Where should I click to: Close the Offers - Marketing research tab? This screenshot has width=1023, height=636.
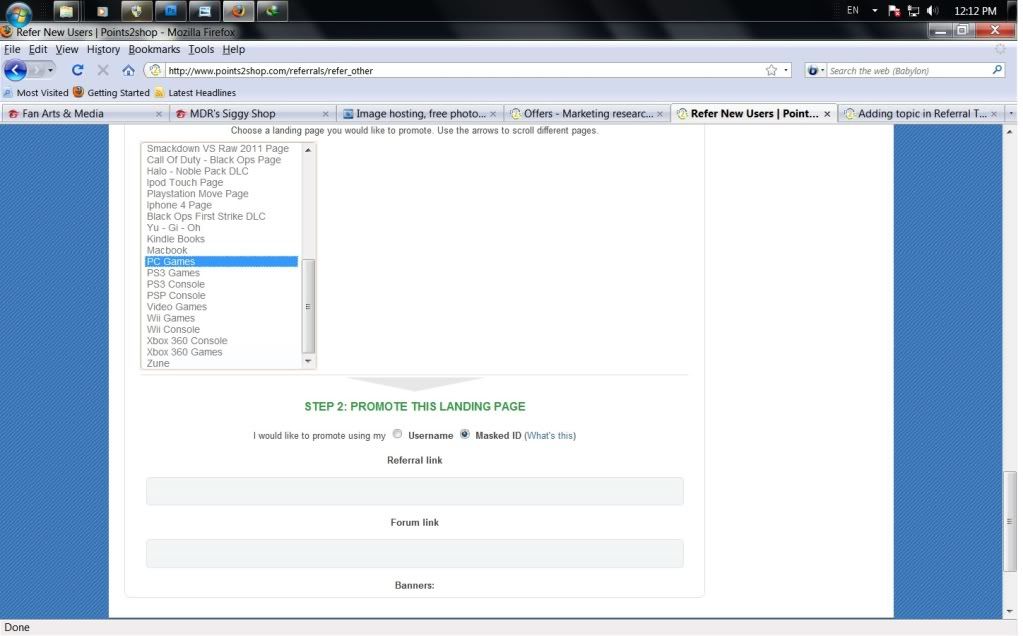point(660,114)
